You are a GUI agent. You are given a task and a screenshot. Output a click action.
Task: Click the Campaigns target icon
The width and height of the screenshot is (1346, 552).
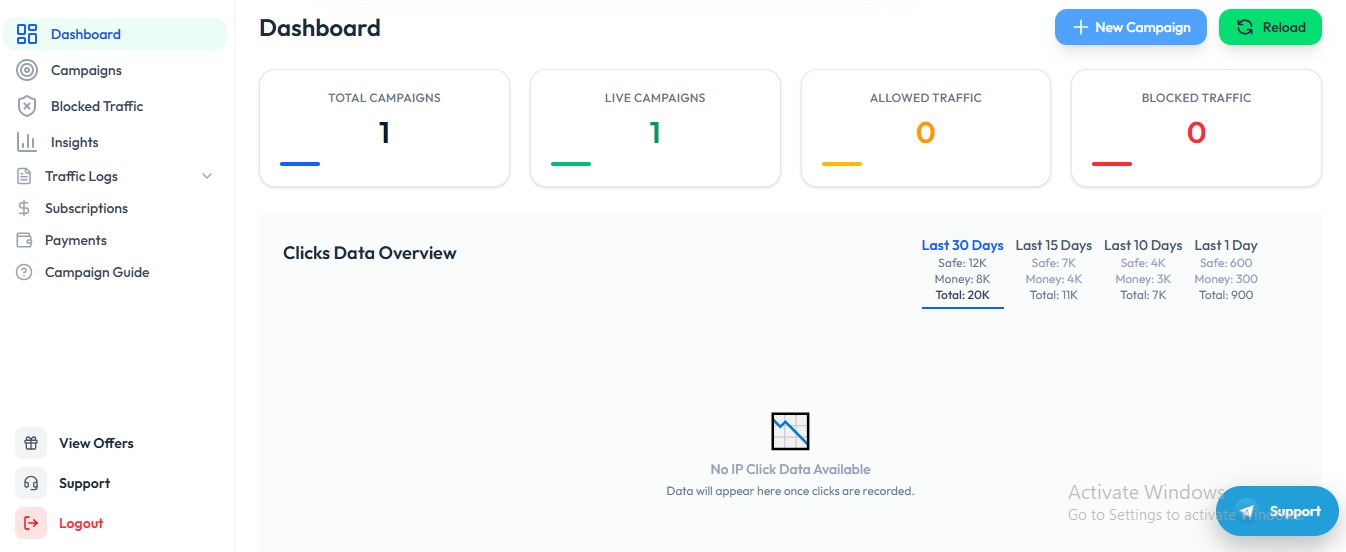point(27,70)
